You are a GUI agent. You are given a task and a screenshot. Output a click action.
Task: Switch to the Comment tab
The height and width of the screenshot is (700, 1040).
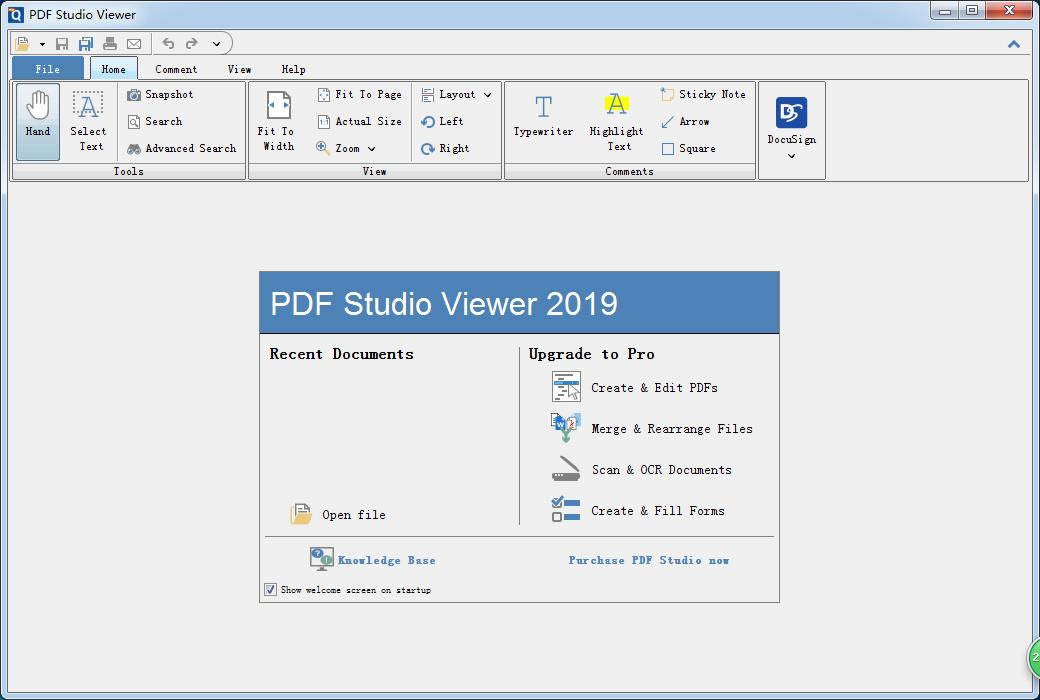(x=176, y=69)
